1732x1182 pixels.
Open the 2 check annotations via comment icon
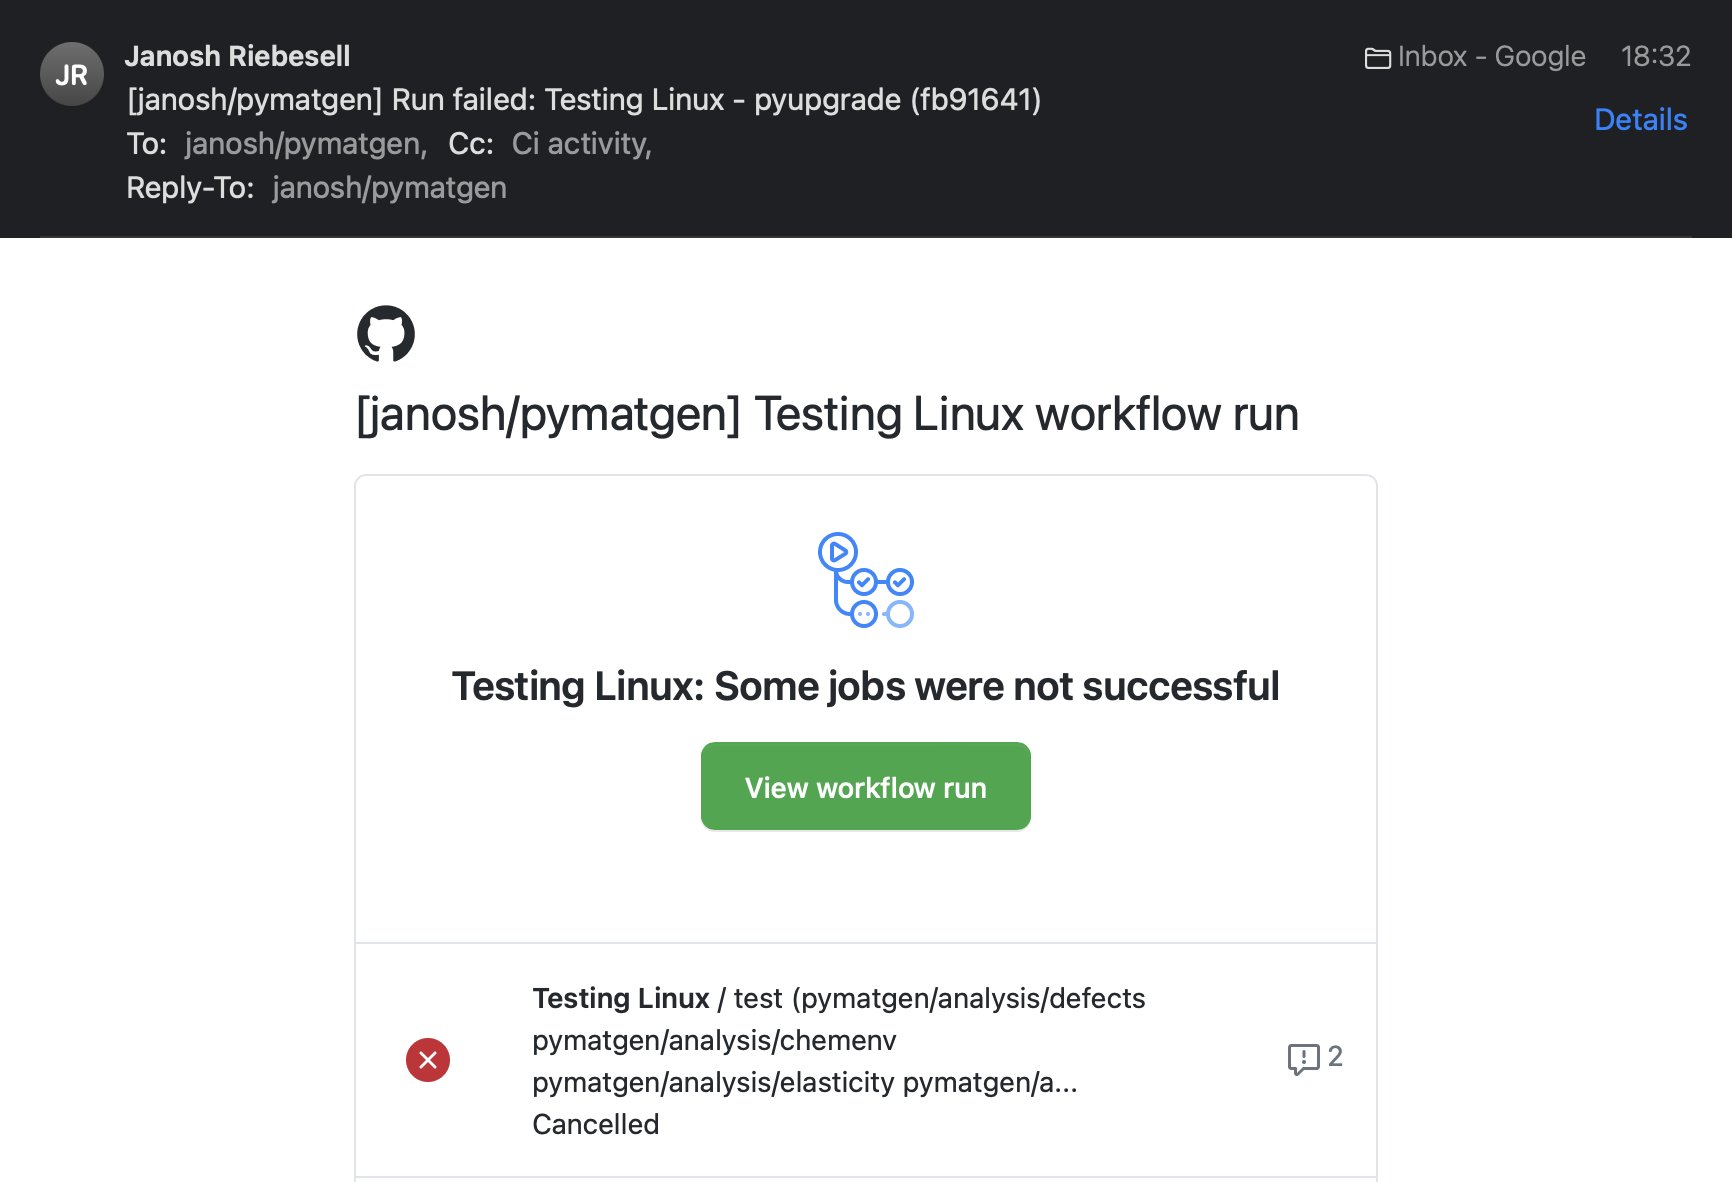(x=1303, y=1058)
